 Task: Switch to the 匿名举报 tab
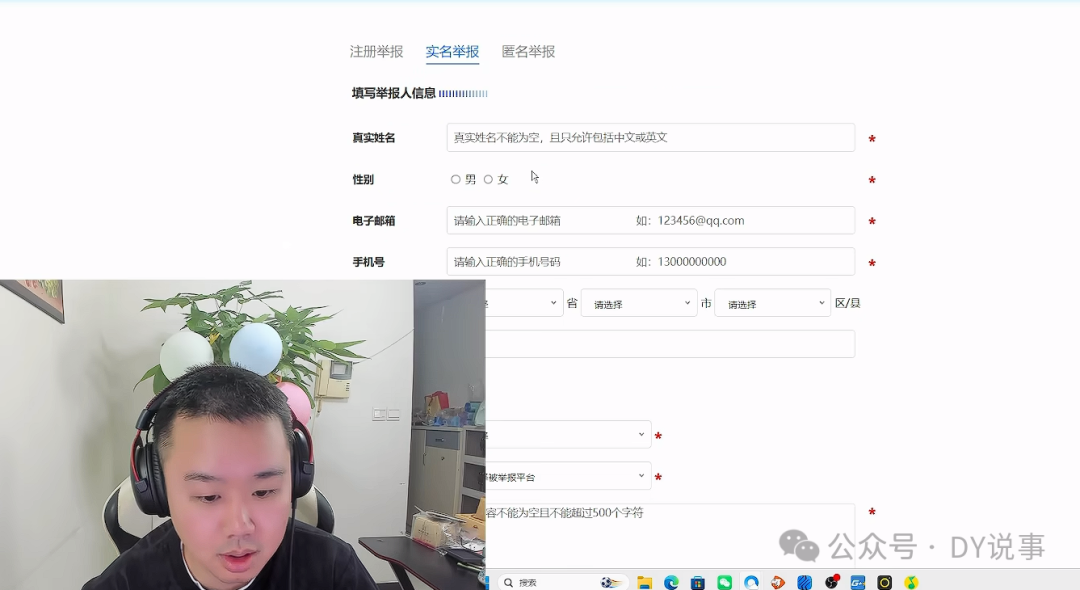point(528,52)
